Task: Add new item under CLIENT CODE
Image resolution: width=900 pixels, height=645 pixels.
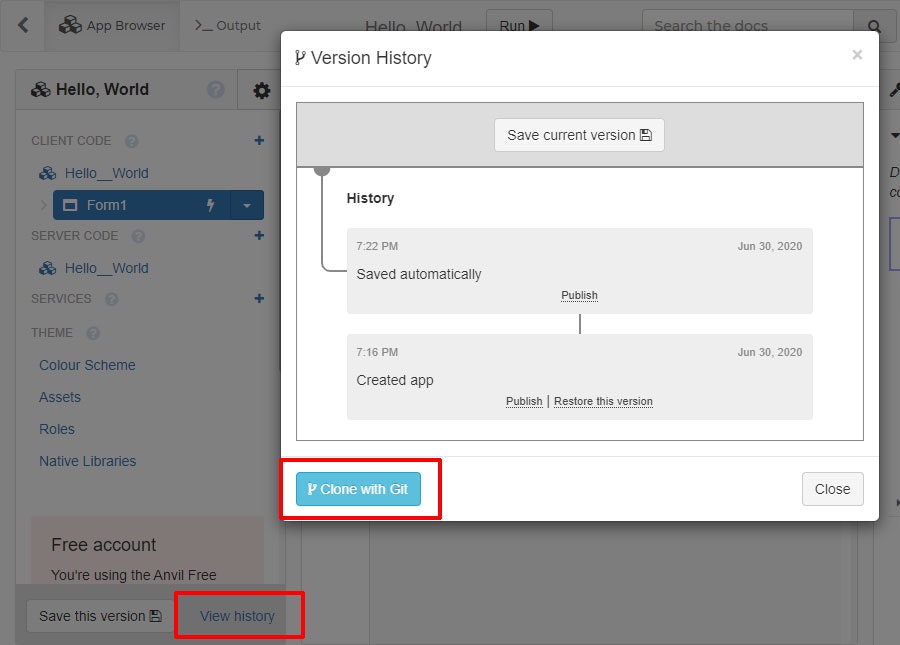Action: click(259, 141)
